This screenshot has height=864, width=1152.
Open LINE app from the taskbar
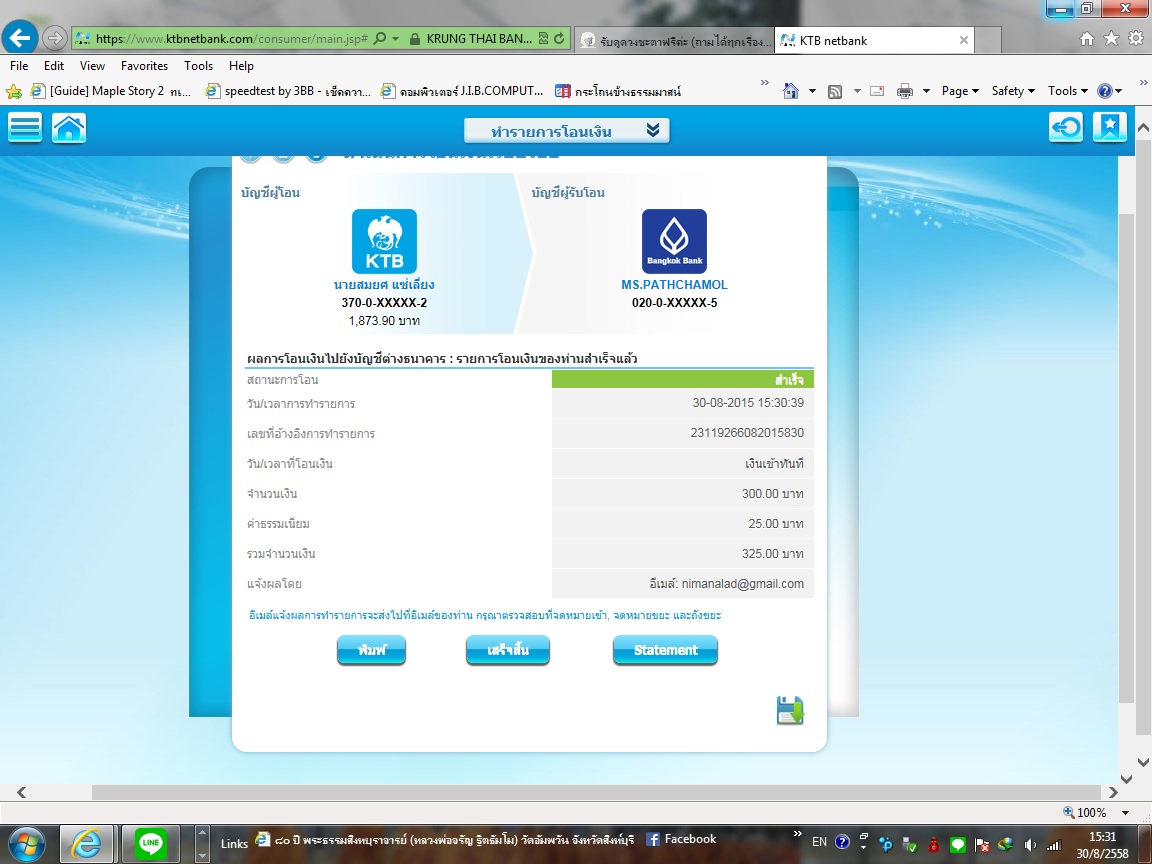pos(152,843)
